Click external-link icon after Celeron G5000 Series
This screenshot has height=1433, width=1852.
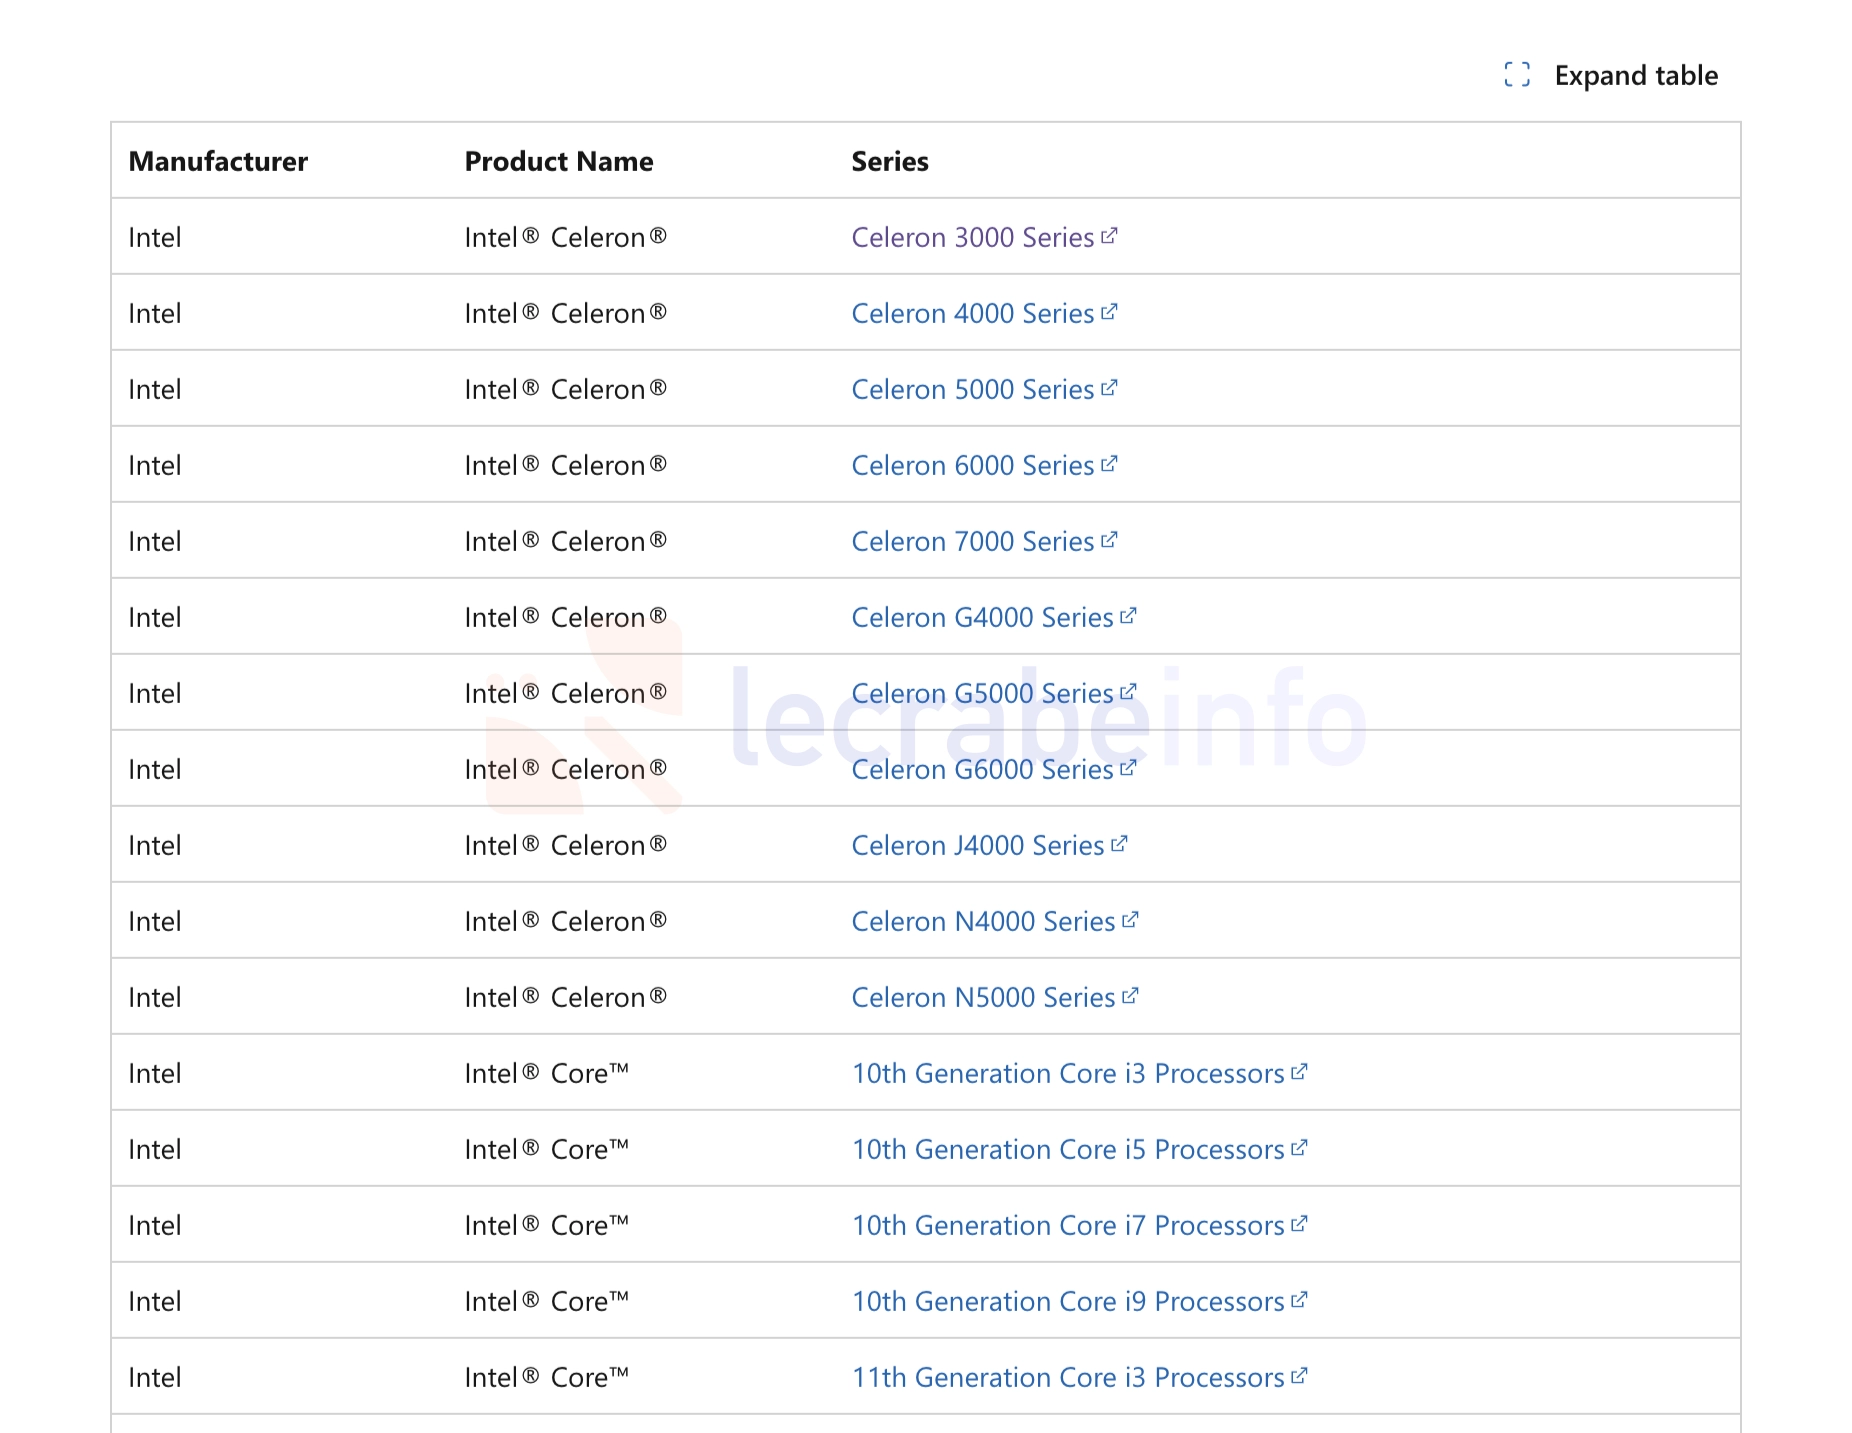(x=1128, y=692)
